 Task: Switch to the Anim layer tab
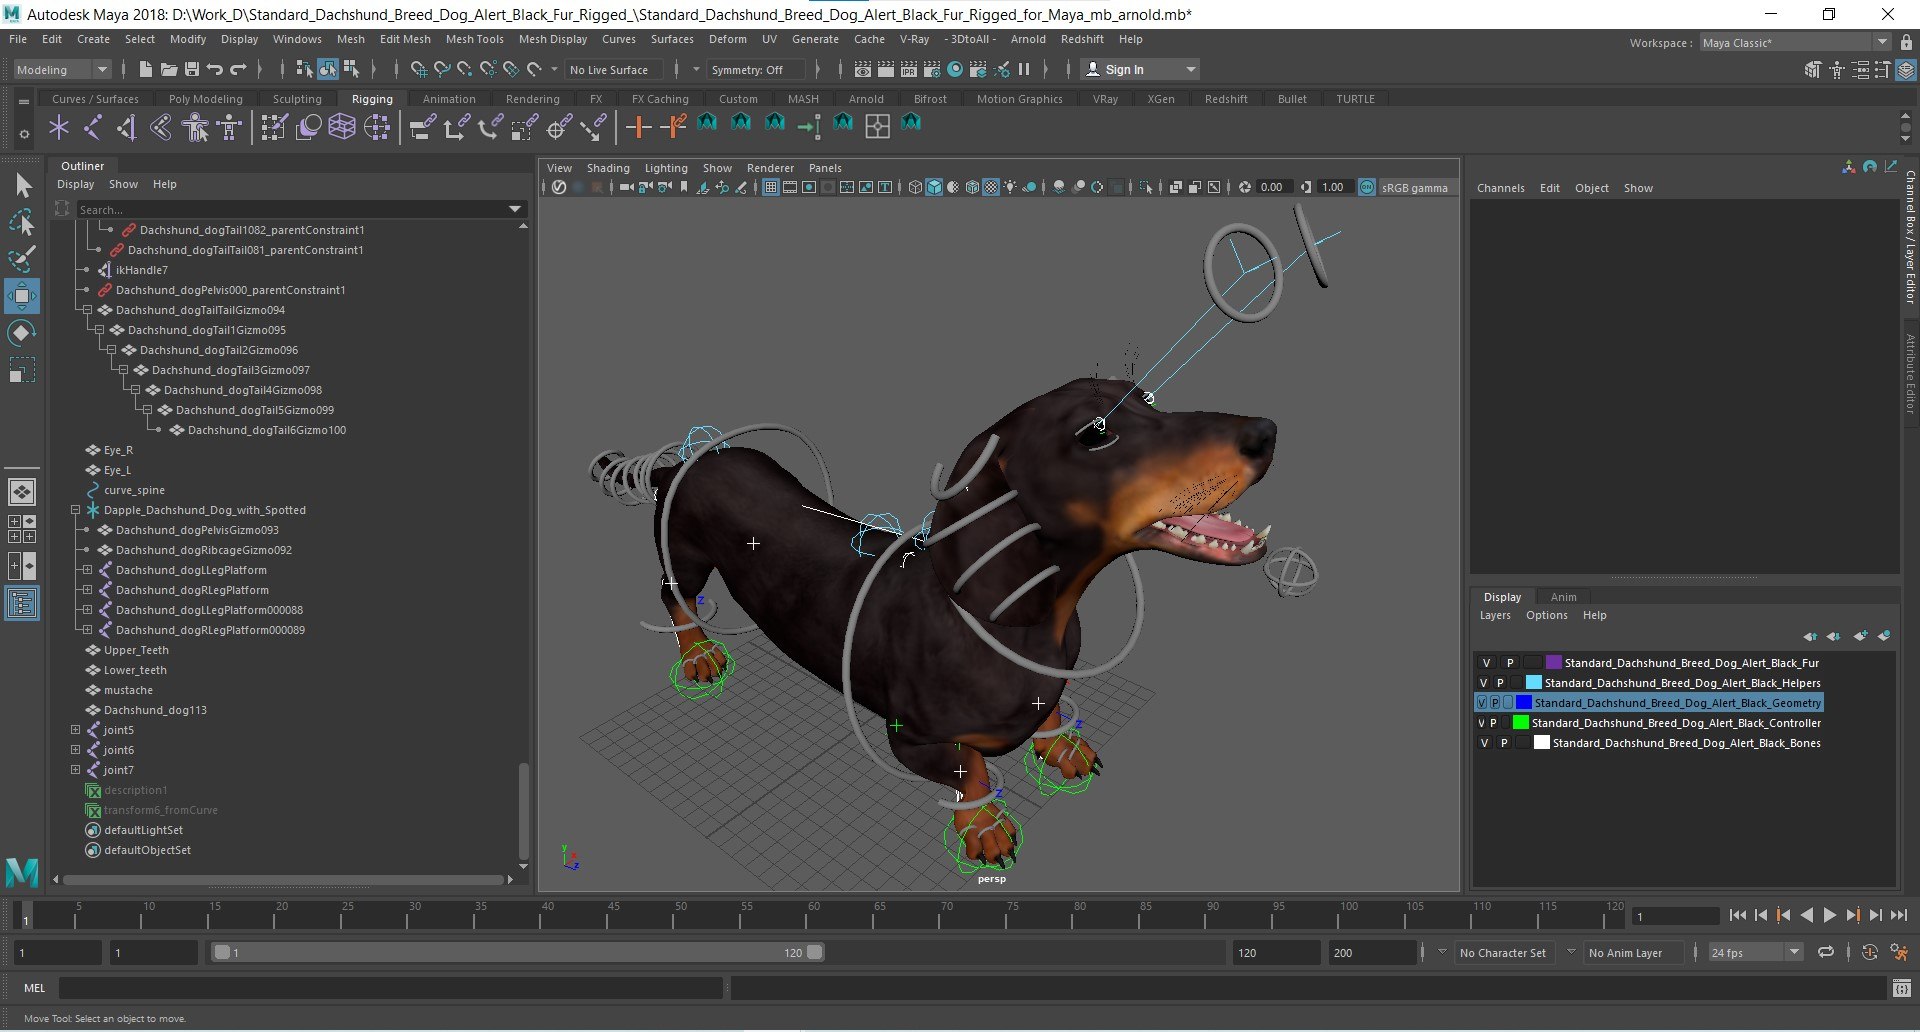1563,597
